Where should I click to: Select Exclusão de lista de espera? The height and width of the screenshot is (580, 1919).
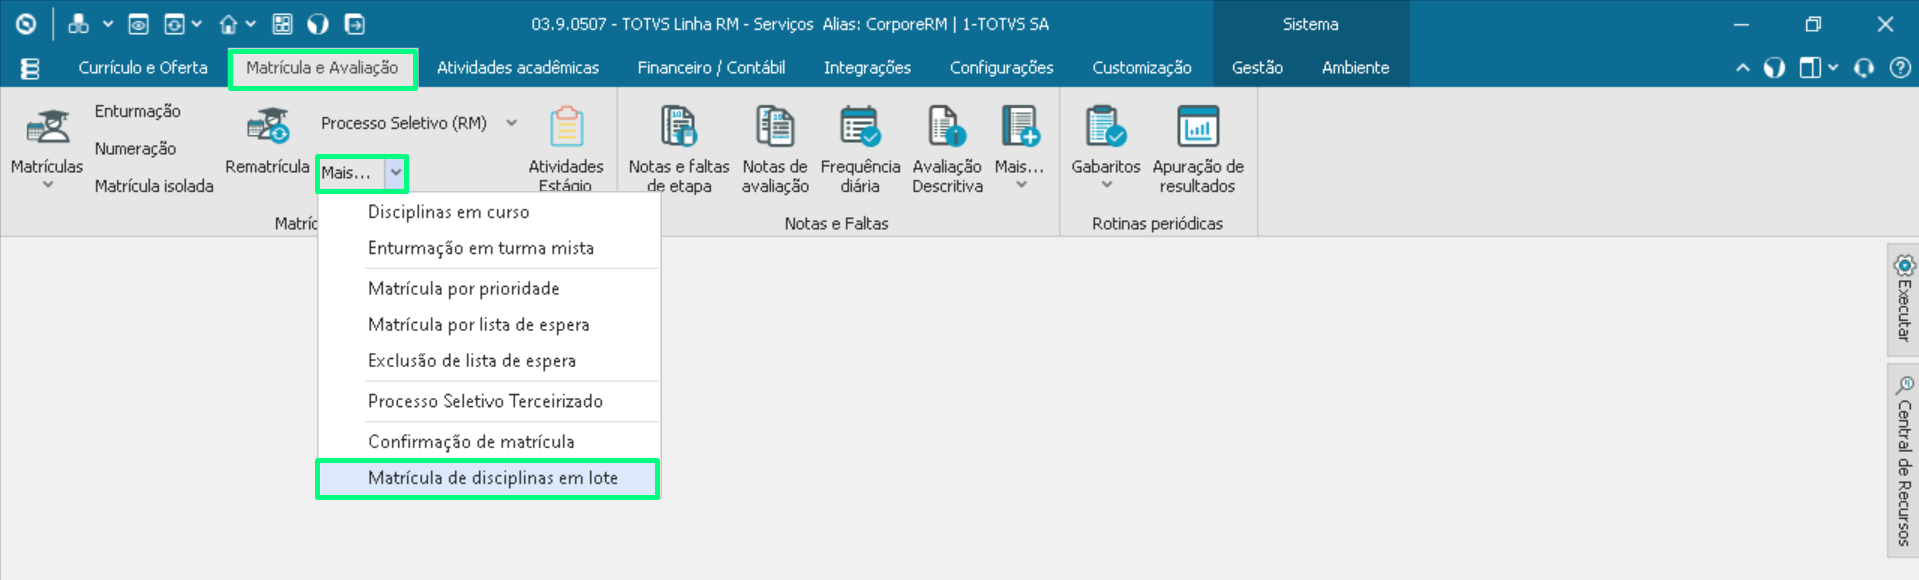point(488,360)
